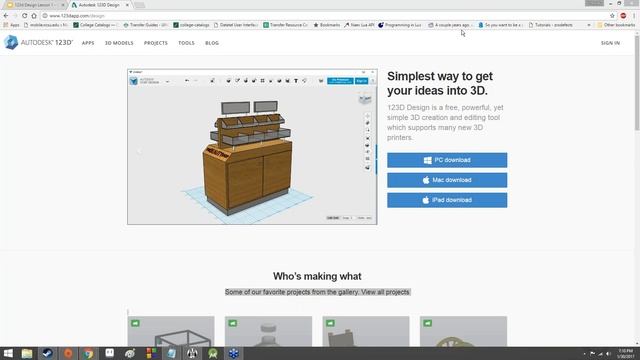Viewport: 640px width, 360px height.
Task: Click the page vertical scrollbar thumb
Action: click(x=637, y=84)
